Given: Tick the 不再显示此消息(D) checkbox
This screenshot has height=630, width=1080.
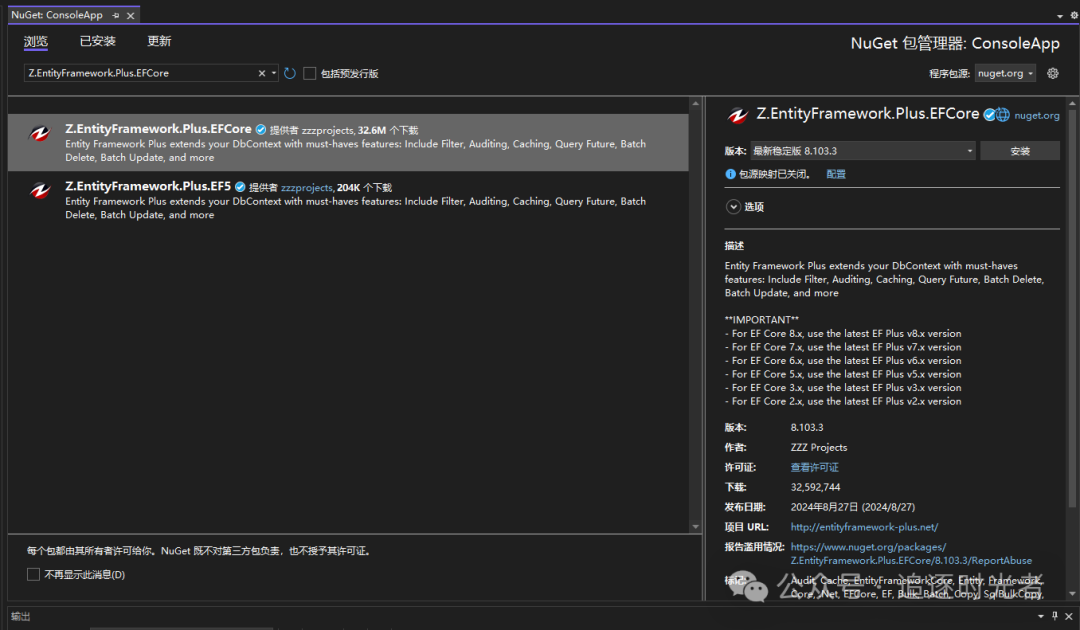Looking at the screenshot, I should (33, 574).
